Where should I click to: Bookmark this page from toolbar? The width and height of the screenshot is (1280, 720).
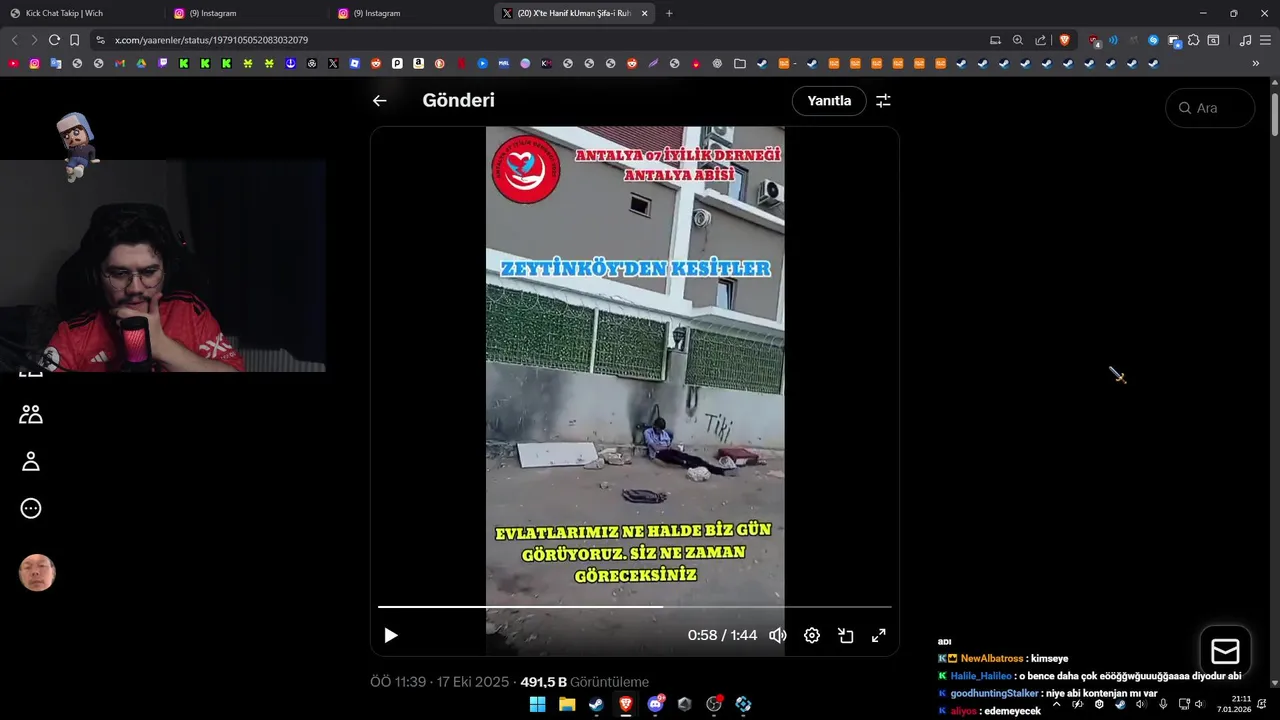(x=74, y=40)
